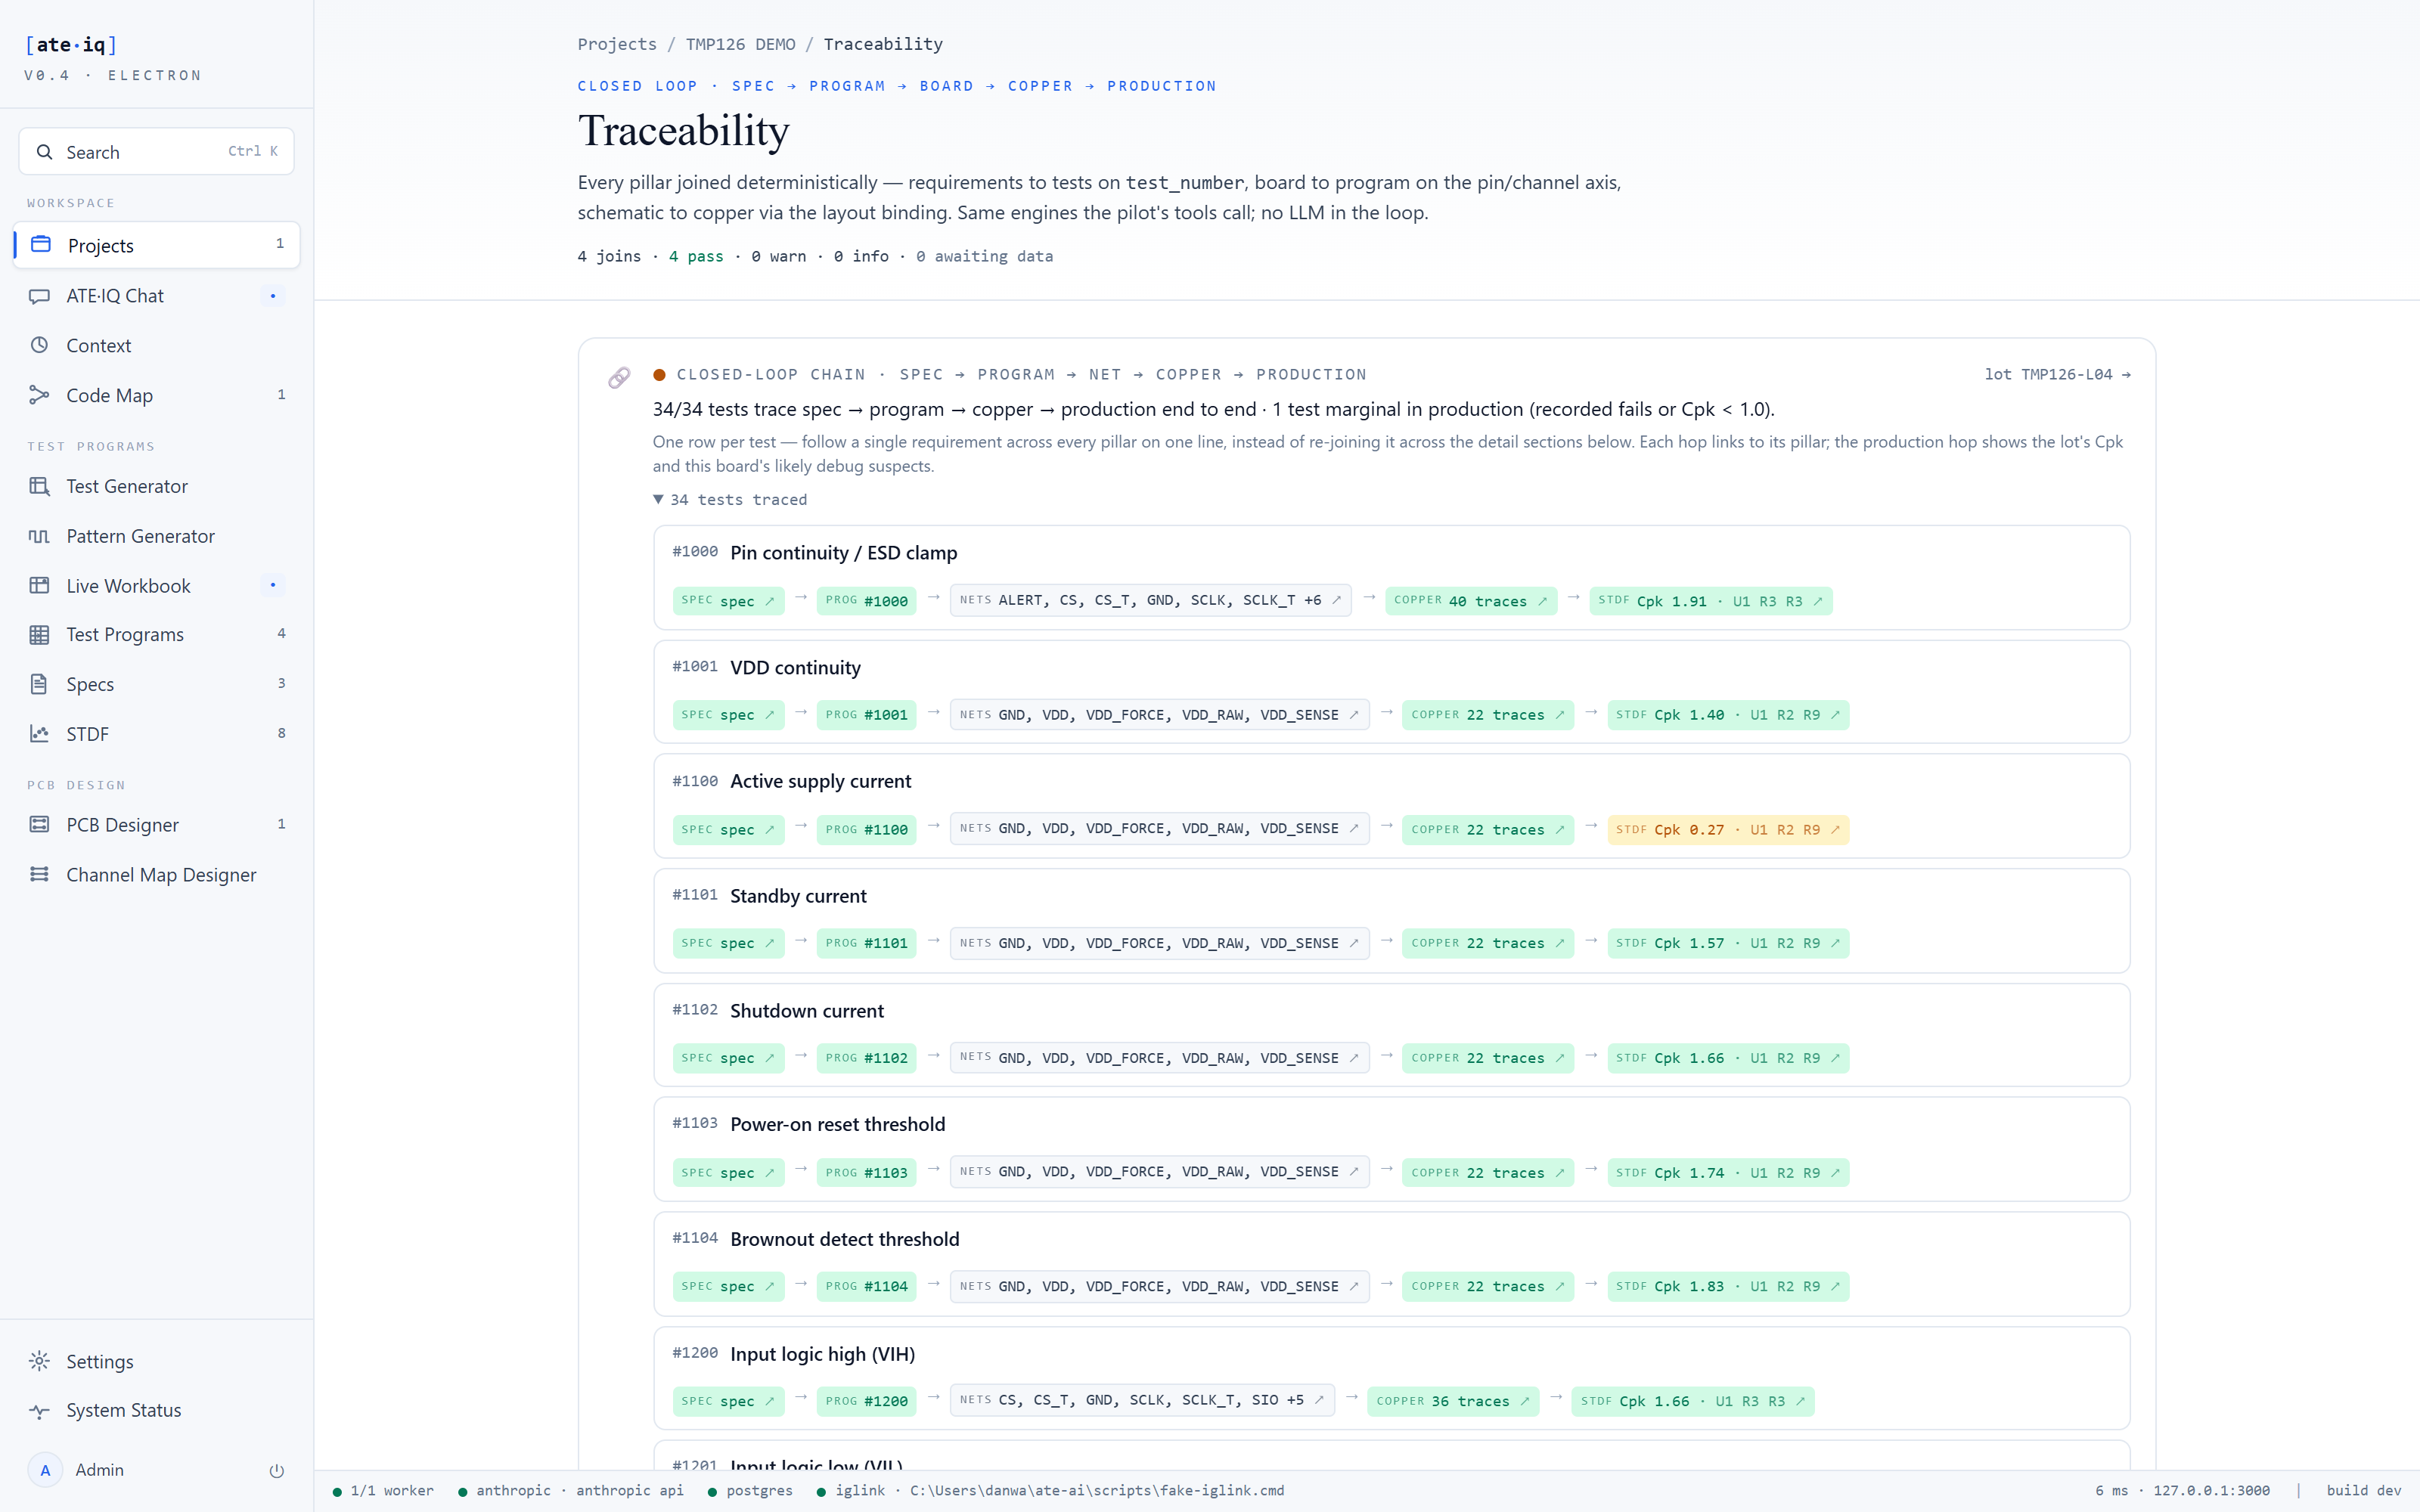The width and height of the screenshot is (2420, 1512).
Task: Click the ATE·IQ Chat bubble icon
Action: (40, 296)
